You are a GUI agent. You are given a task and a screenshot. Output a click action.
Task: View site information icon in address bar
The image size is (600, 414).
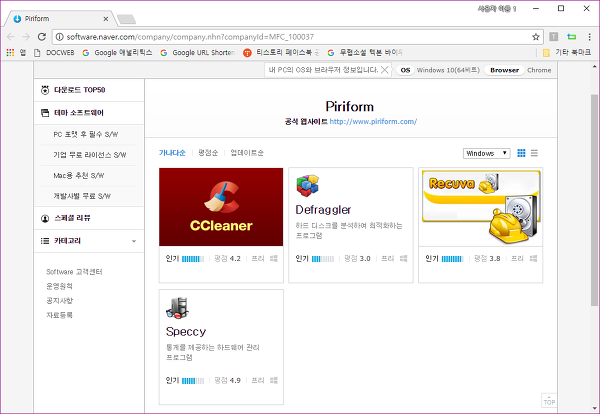pyautogui.click(x=59, y=37)
